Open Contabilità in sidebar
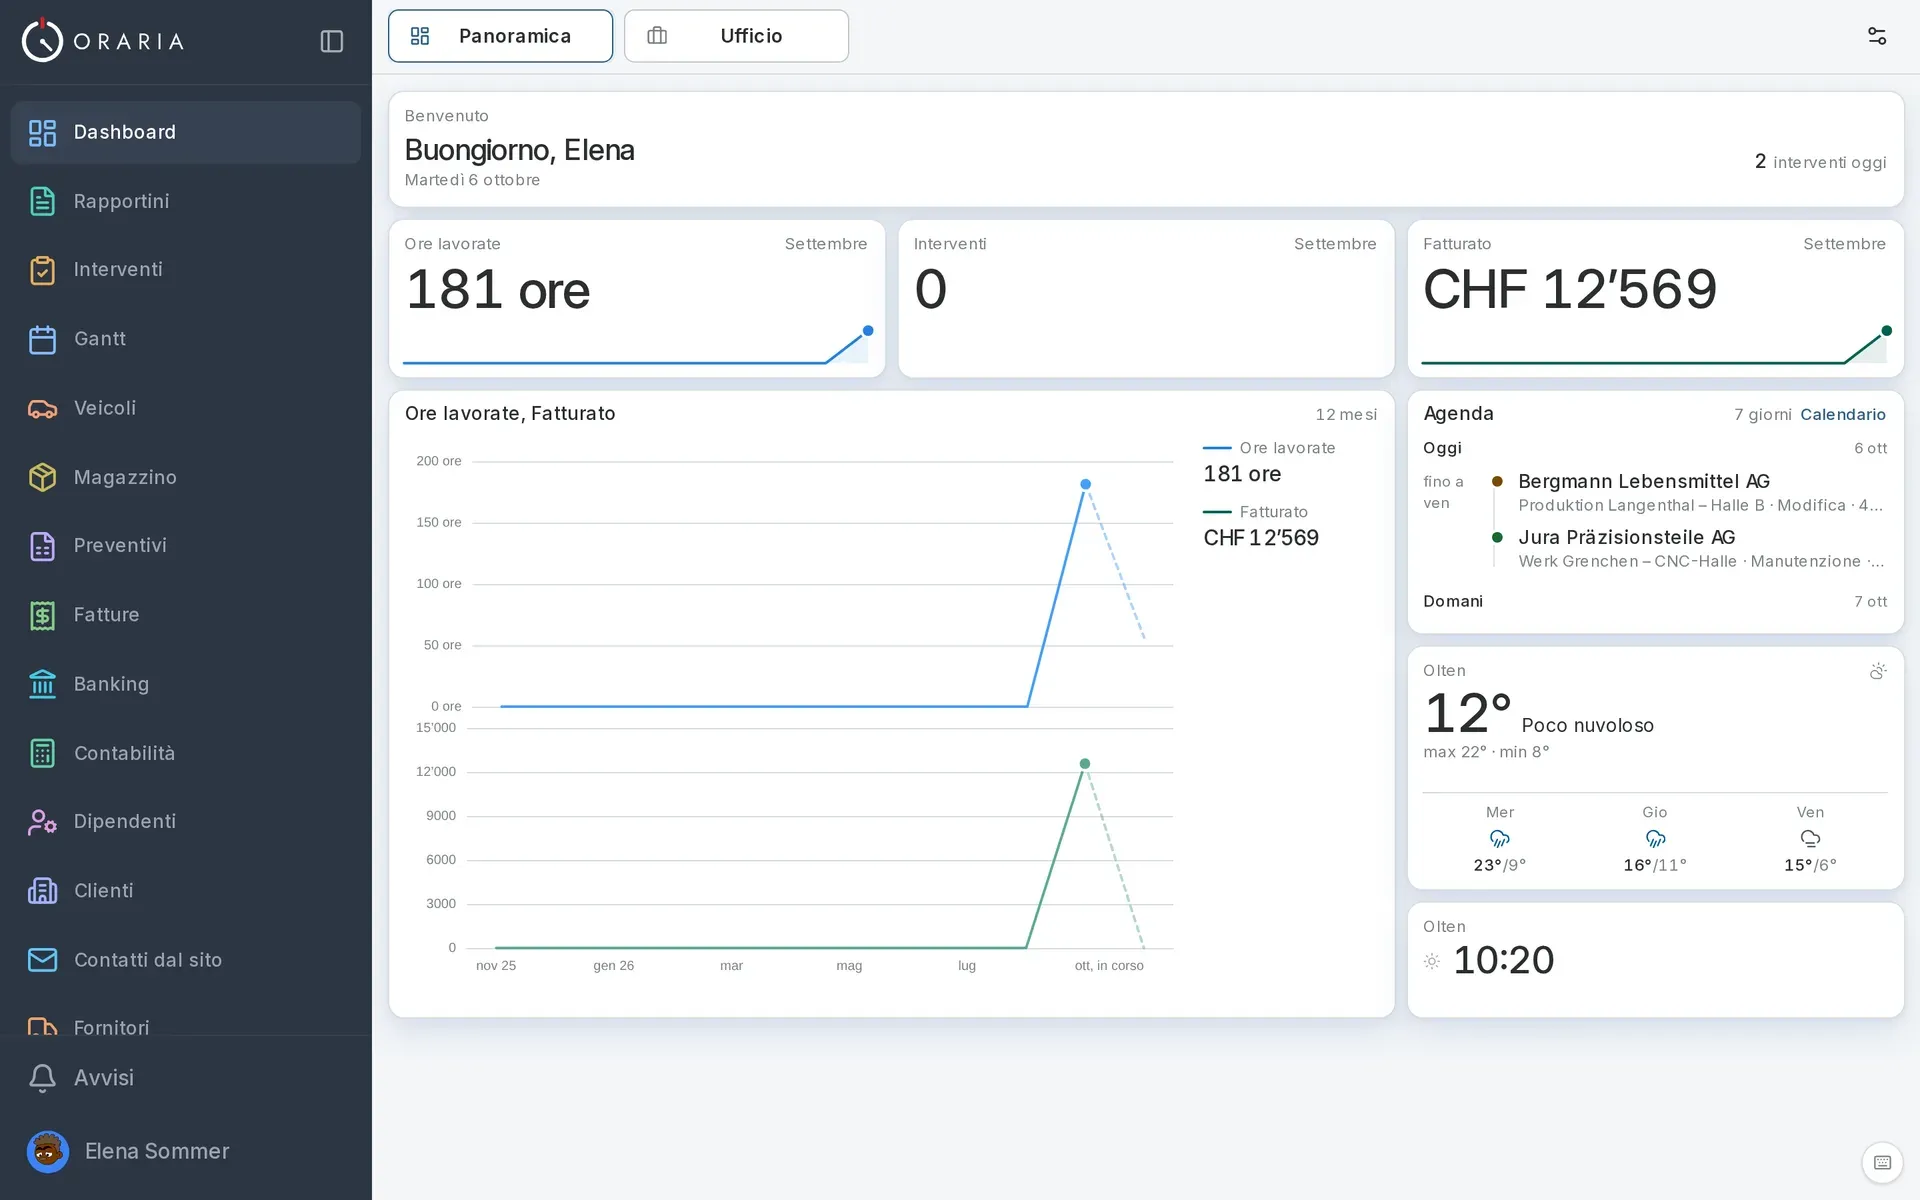 (x=186, y=753)
